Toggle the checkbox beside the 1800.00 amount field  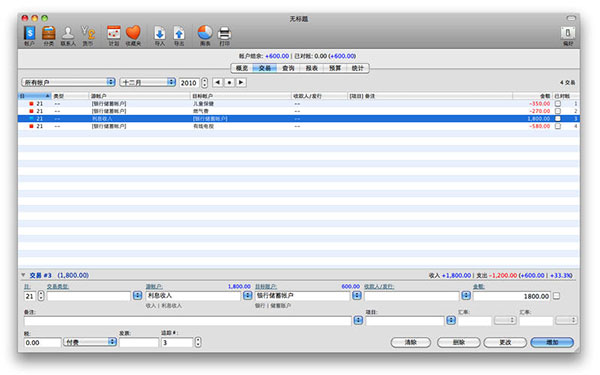click(557, 296)
